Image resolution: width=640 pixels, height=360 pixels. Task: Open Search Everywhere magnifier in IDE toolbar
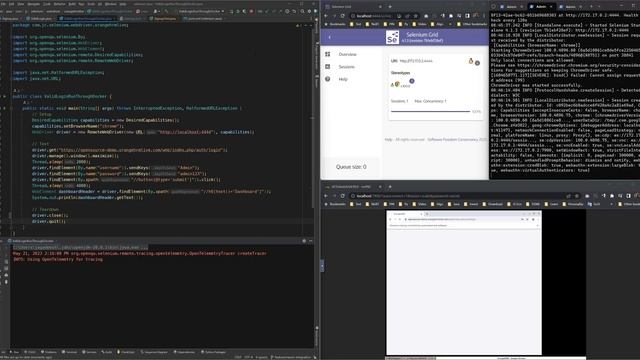point(302,11)
